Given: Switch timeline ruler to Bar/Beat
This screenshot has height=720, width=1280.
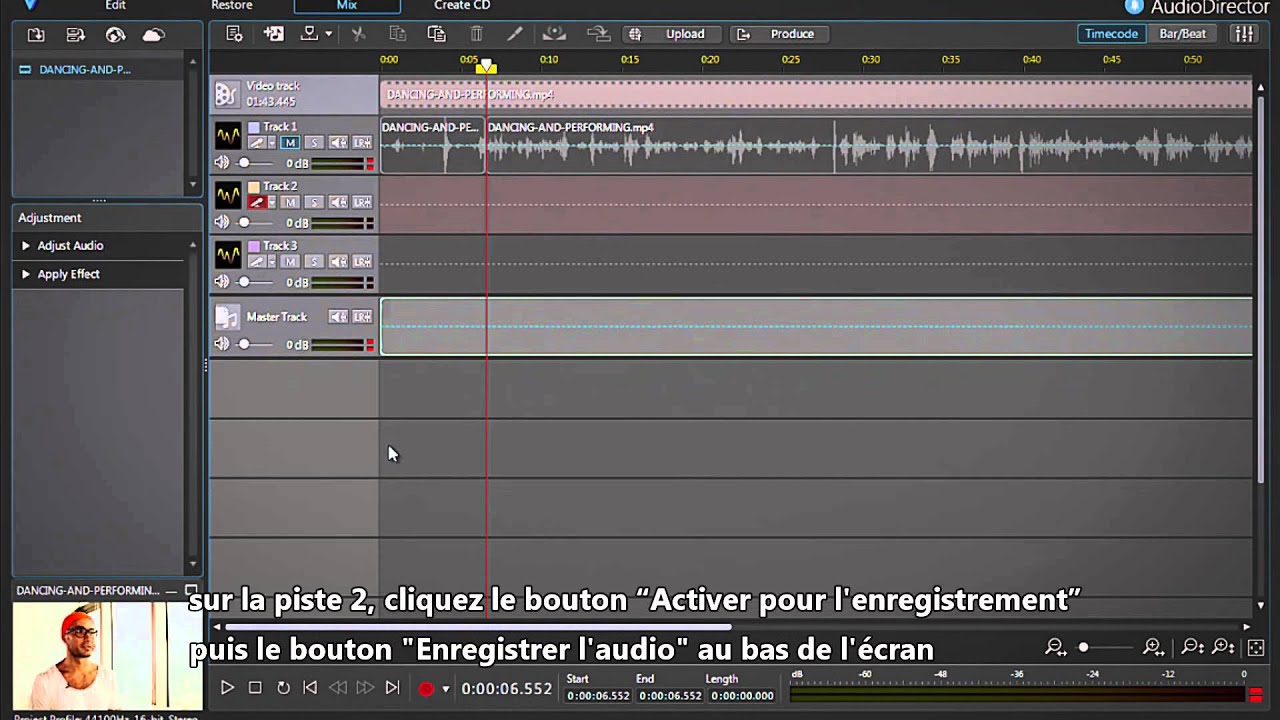Looking at the screenshot, I should (x=1183, y=34).
